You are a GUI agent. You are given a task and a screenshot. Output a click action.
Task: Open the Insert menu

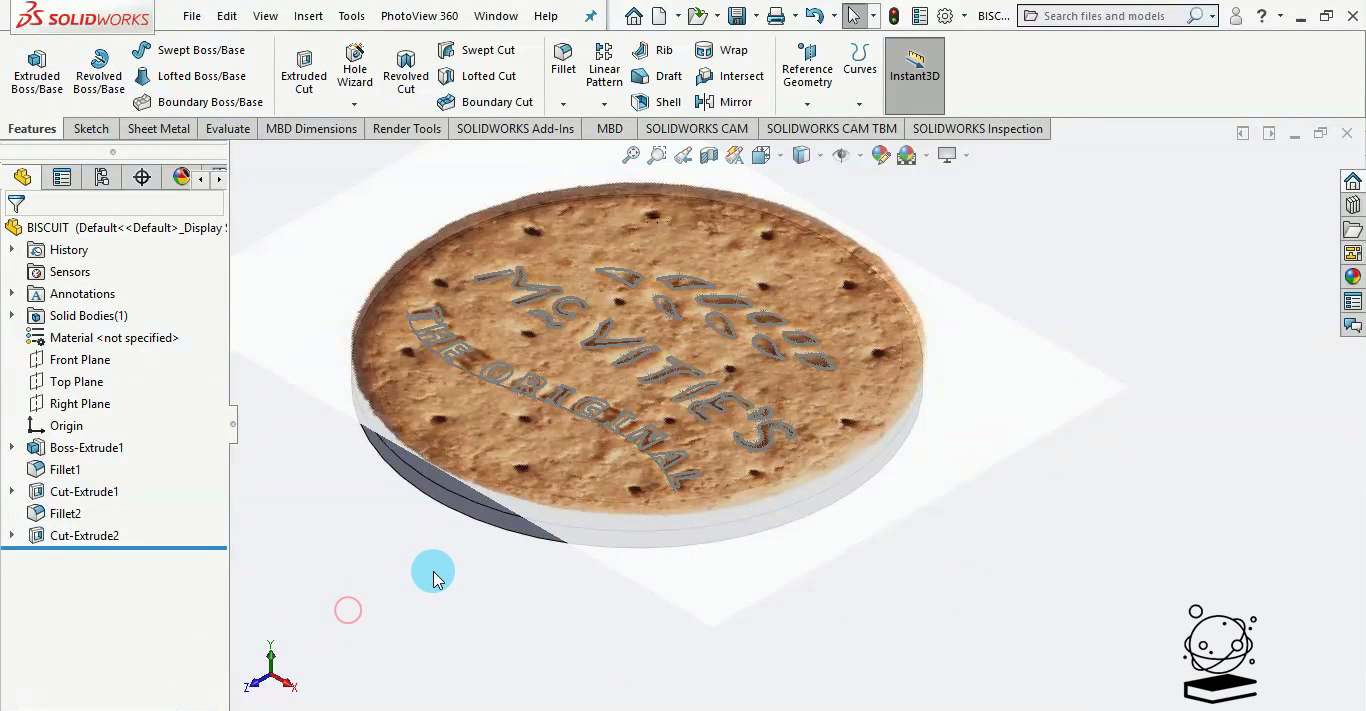(308, 16)
